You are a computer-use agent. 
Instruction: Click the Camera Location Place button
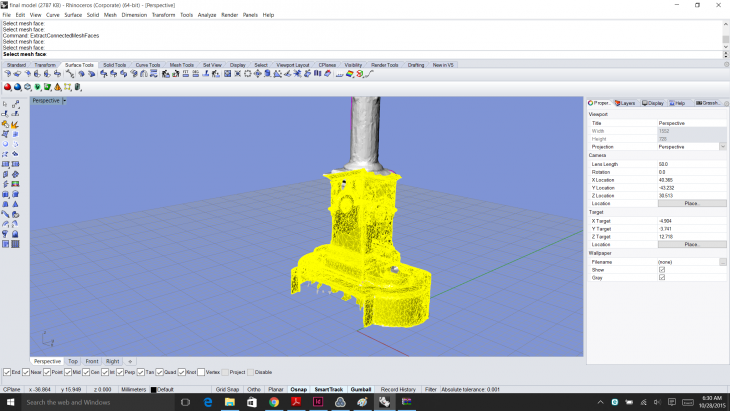coord(691,203)
